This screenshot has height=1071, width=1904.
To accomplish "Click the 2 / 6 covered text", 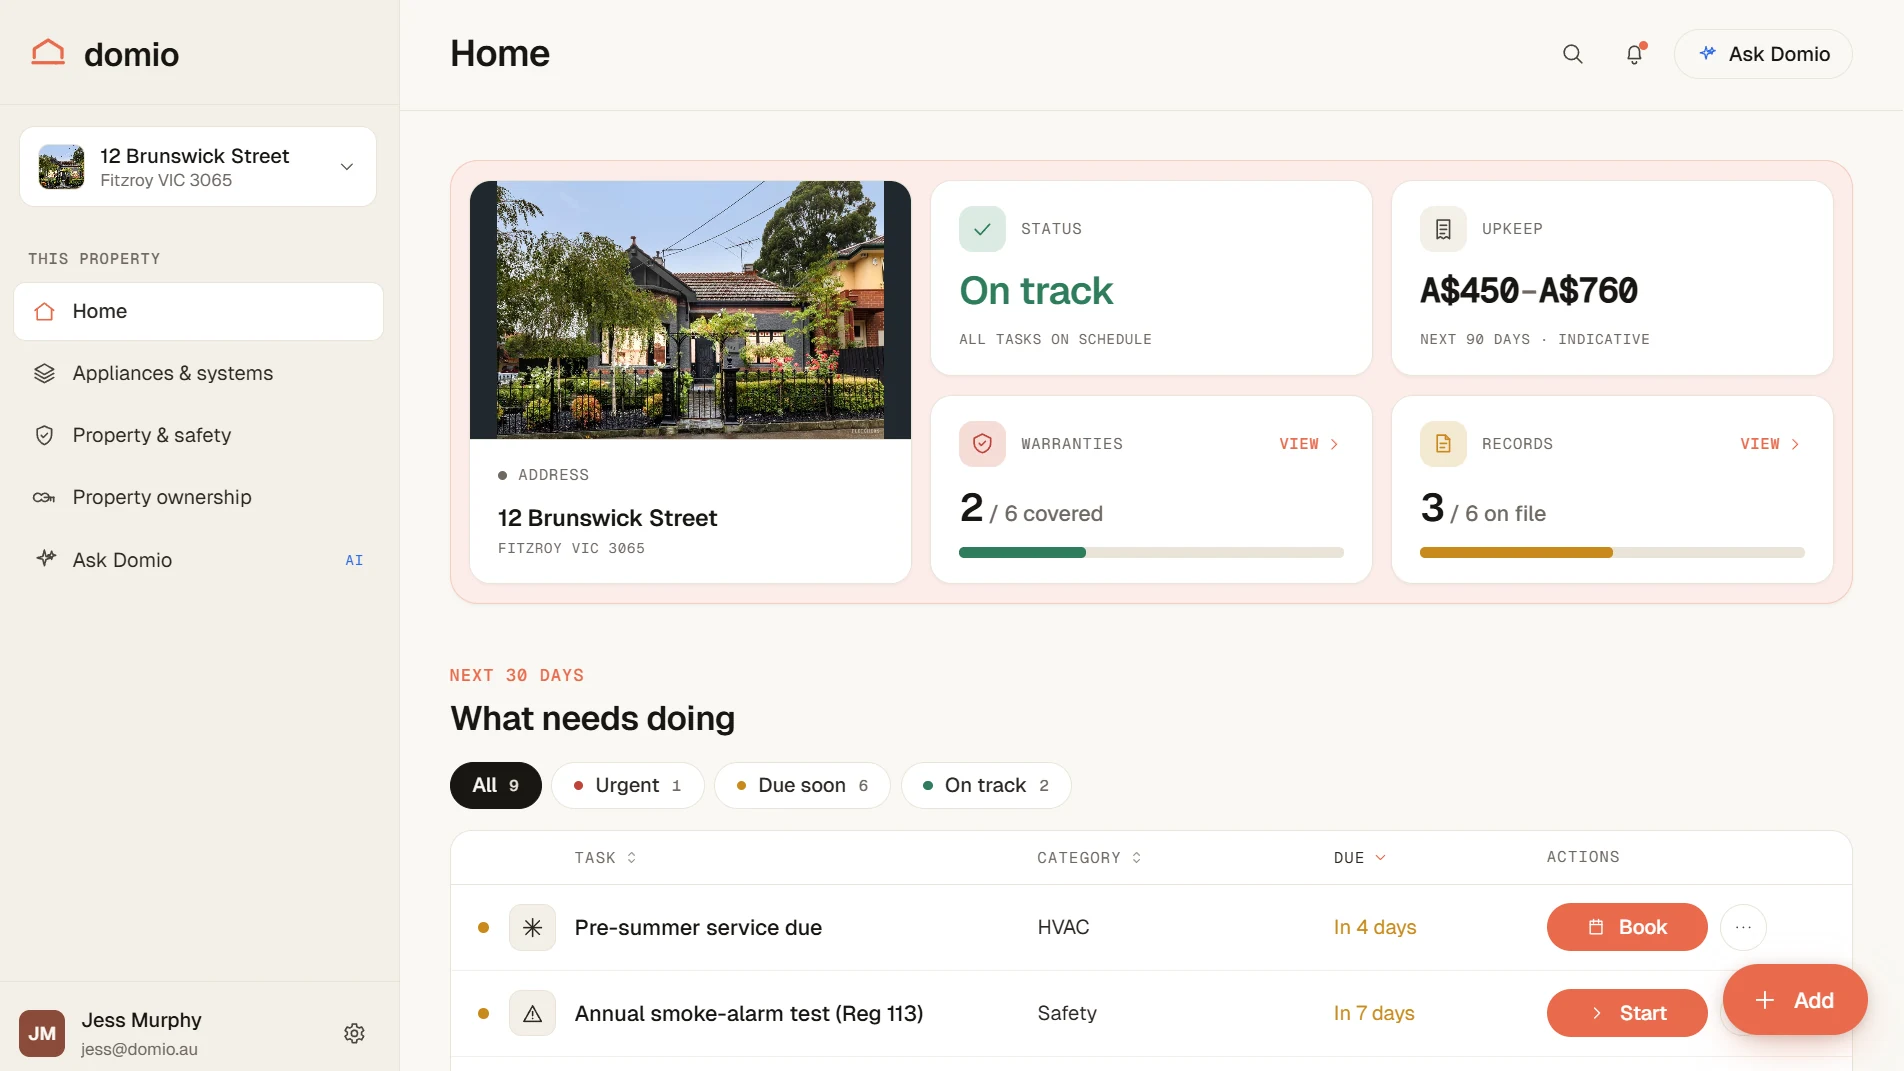I will pos(1031,509).
